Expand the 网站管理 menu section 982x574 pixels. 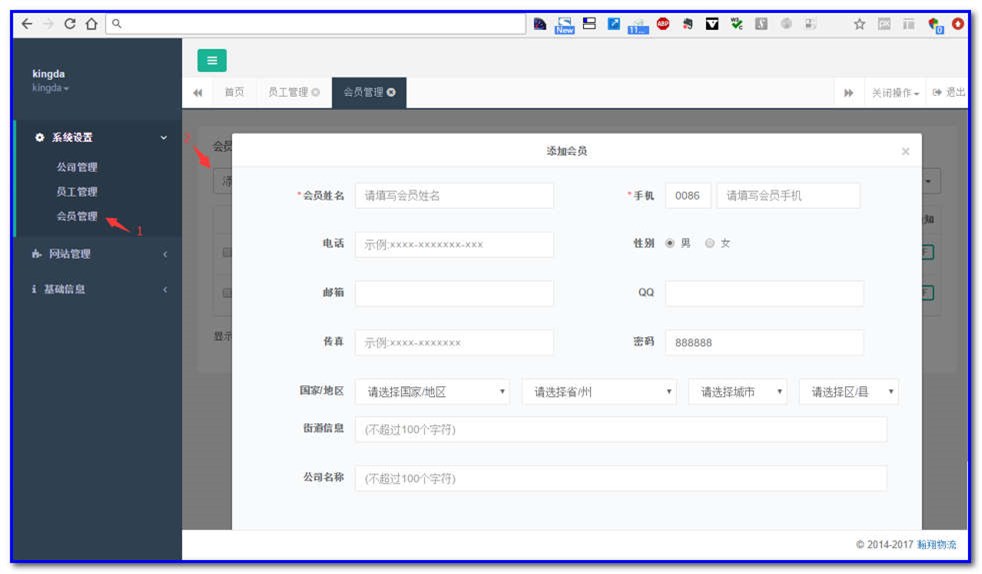pyautogui.click(x=165, y=254)
